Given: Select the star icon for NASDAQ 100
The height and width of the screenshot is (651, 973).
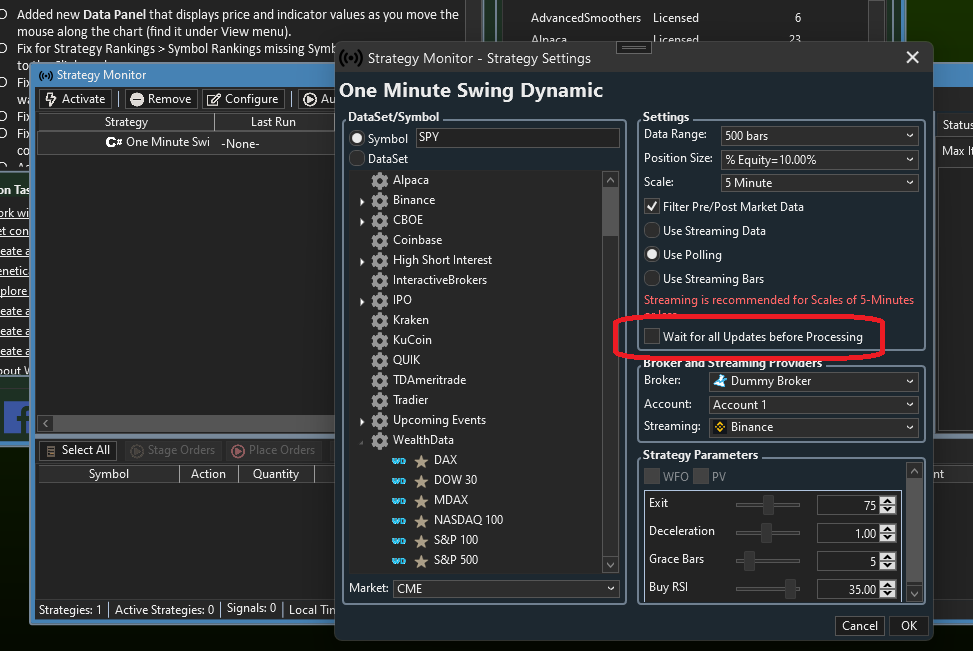Looking at the screenshot, I should coord(421,520).
